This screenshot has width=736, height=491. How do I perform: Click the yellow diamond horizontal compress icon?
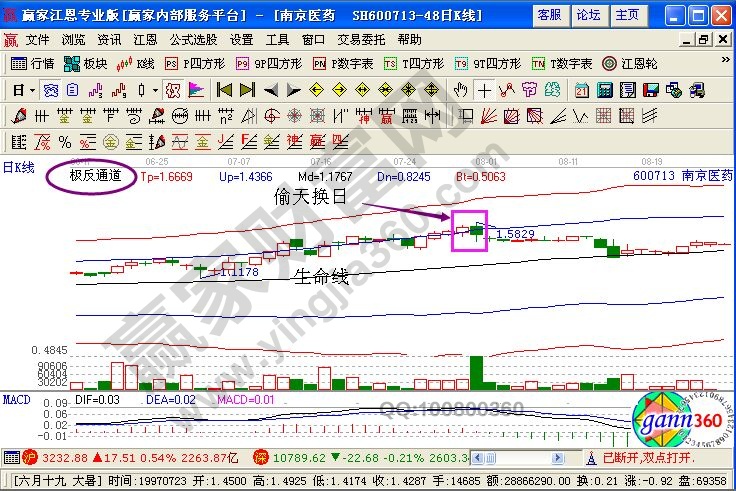(x=385, y=90)
